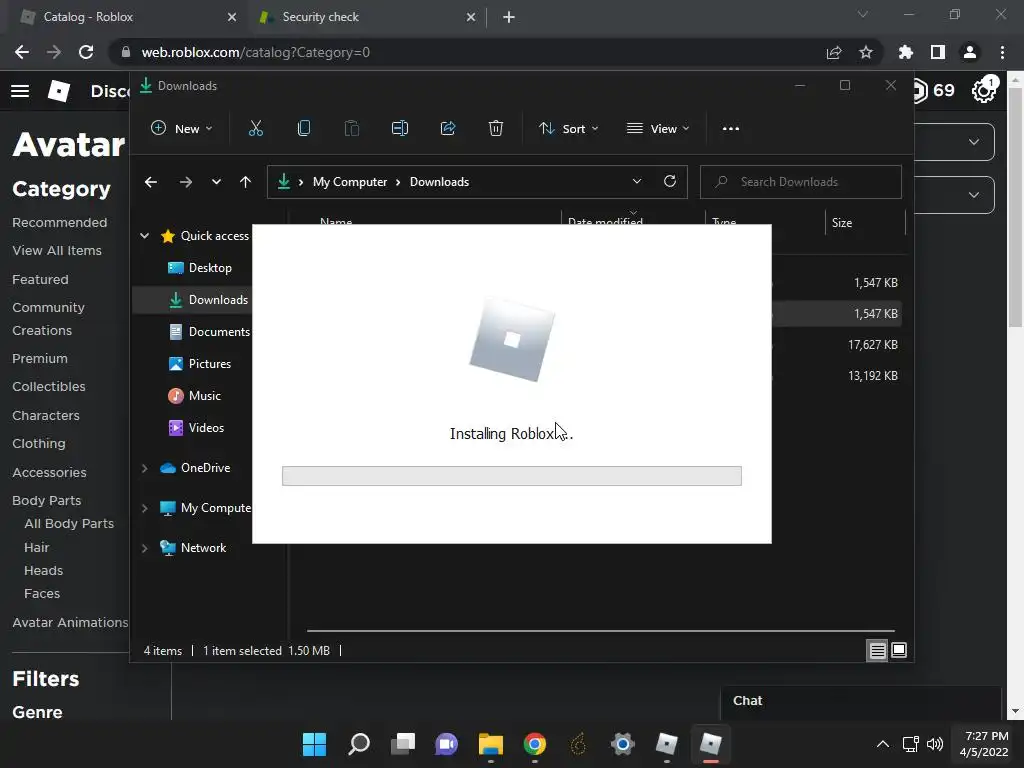This screenshot has height=768, width=1024.
Task: Open the New item dropdown
Action: coord(182,129)
